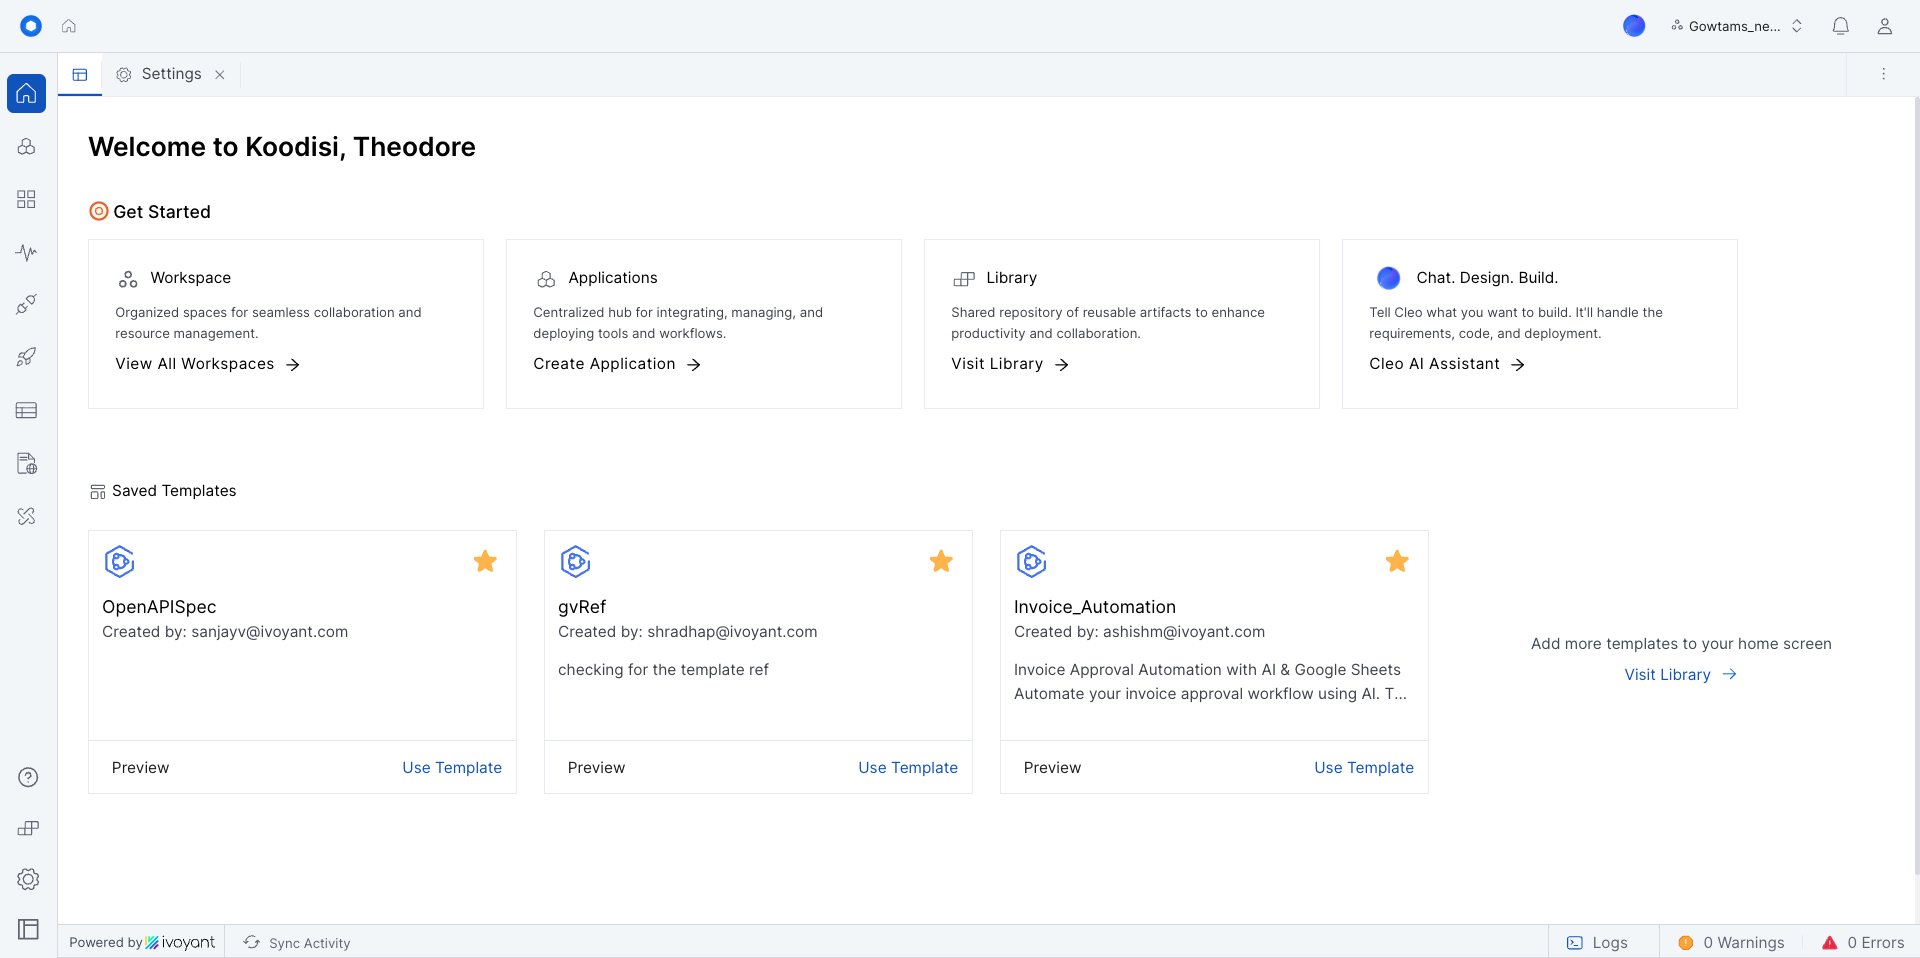Close the Settings tab
The height and width of the screenshot is (958, 1920).
220,75
